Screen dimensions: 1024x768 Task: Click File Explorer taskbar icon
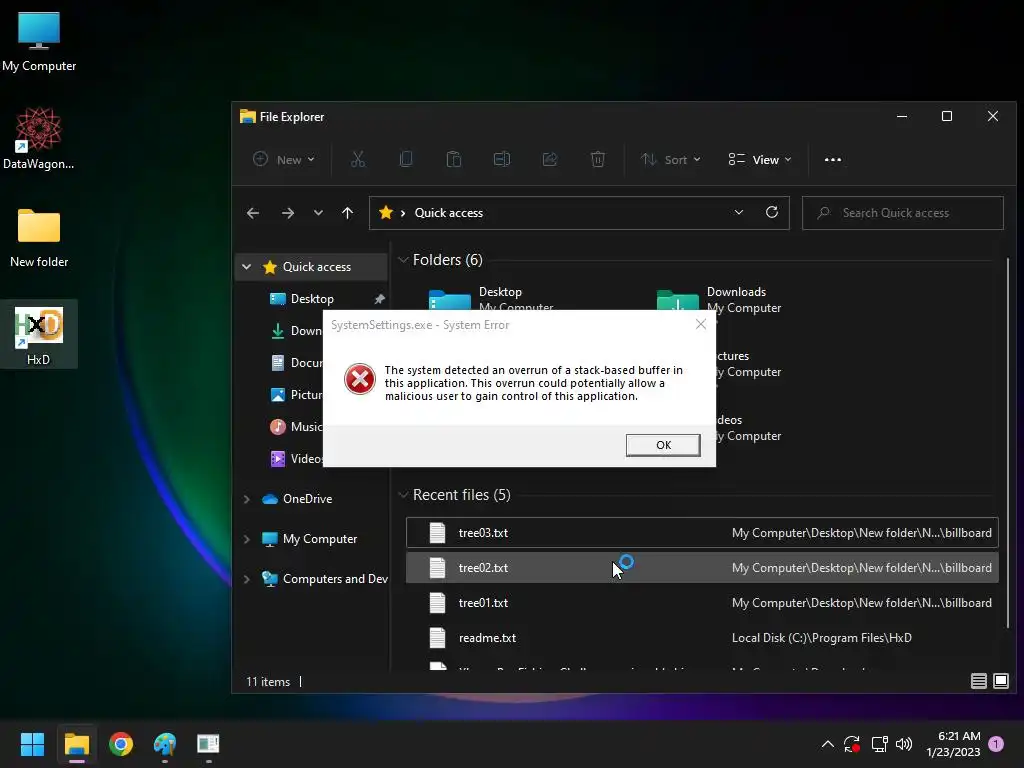tap(76, 744)
